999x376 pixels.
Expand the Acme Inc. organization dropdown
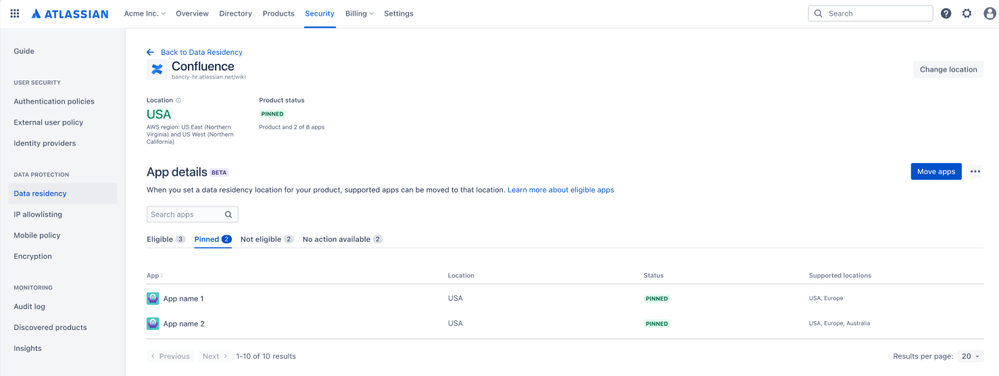(145, 13)
